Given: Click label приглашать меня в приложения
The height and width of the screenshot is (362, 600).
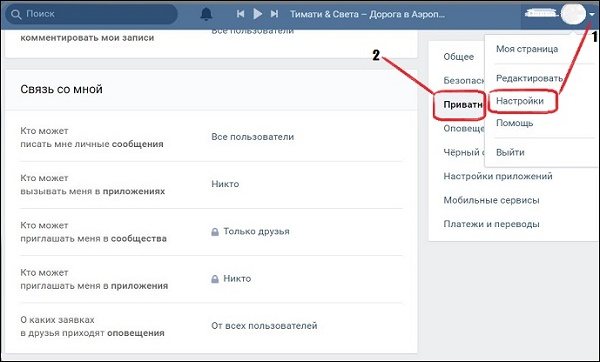Looking at the screenshot, I should tap(94, 286).
